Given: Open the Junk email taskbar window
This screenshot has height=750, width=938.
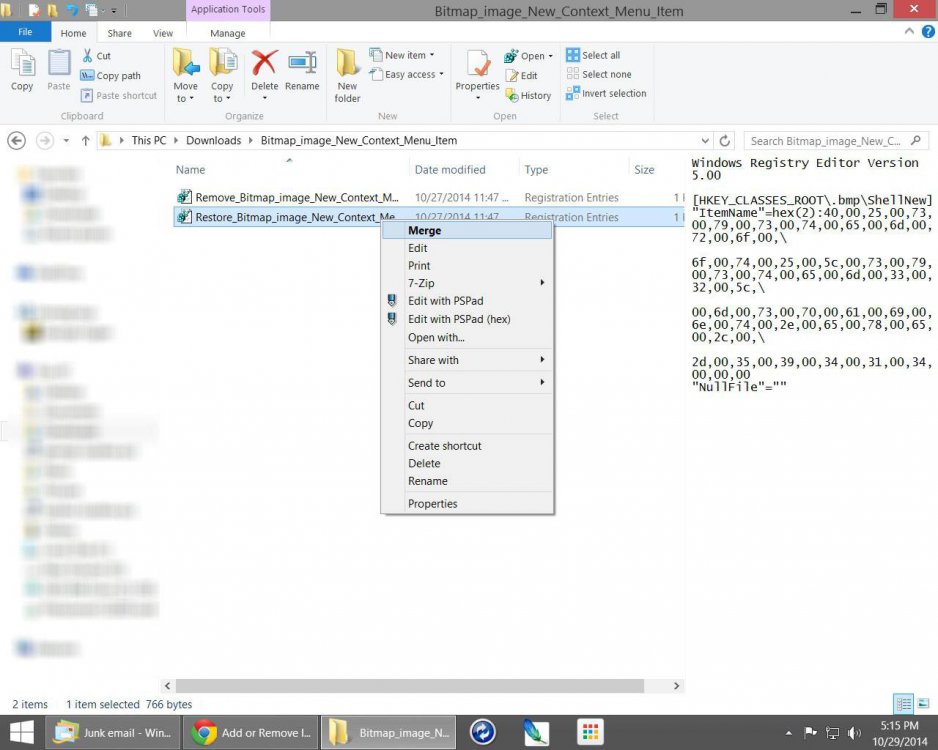Looking at the screenshot, I should coord(112,733).
